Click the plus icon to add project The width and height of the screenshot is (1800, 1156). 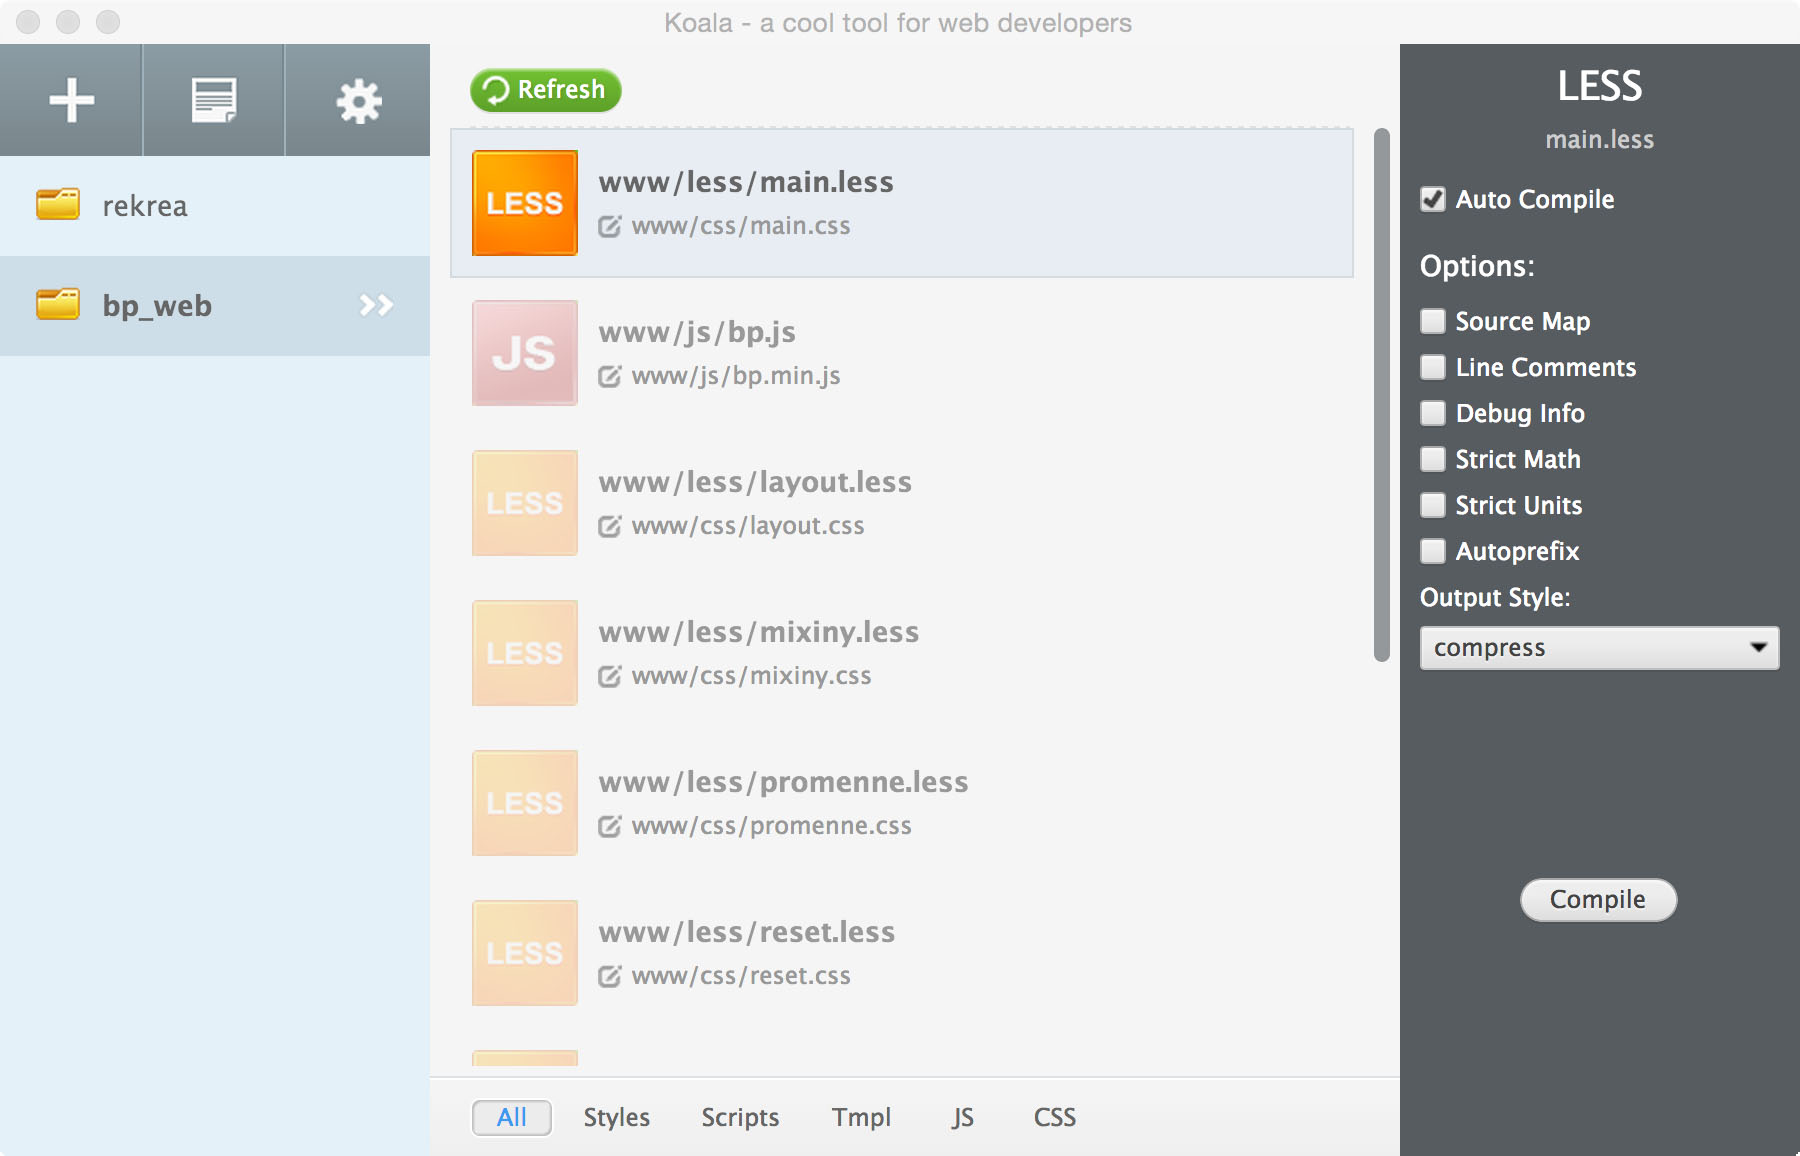pos(71,101)
